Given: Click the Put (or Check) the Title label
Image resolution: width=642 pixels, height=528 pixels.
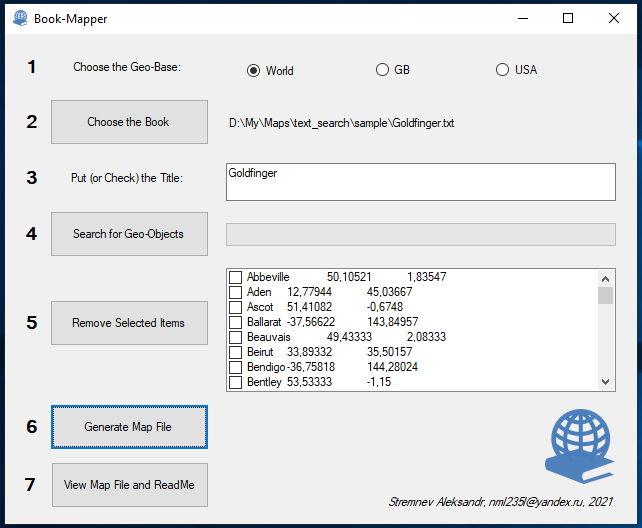Looking at the screenshot, I should coord(127,178).
